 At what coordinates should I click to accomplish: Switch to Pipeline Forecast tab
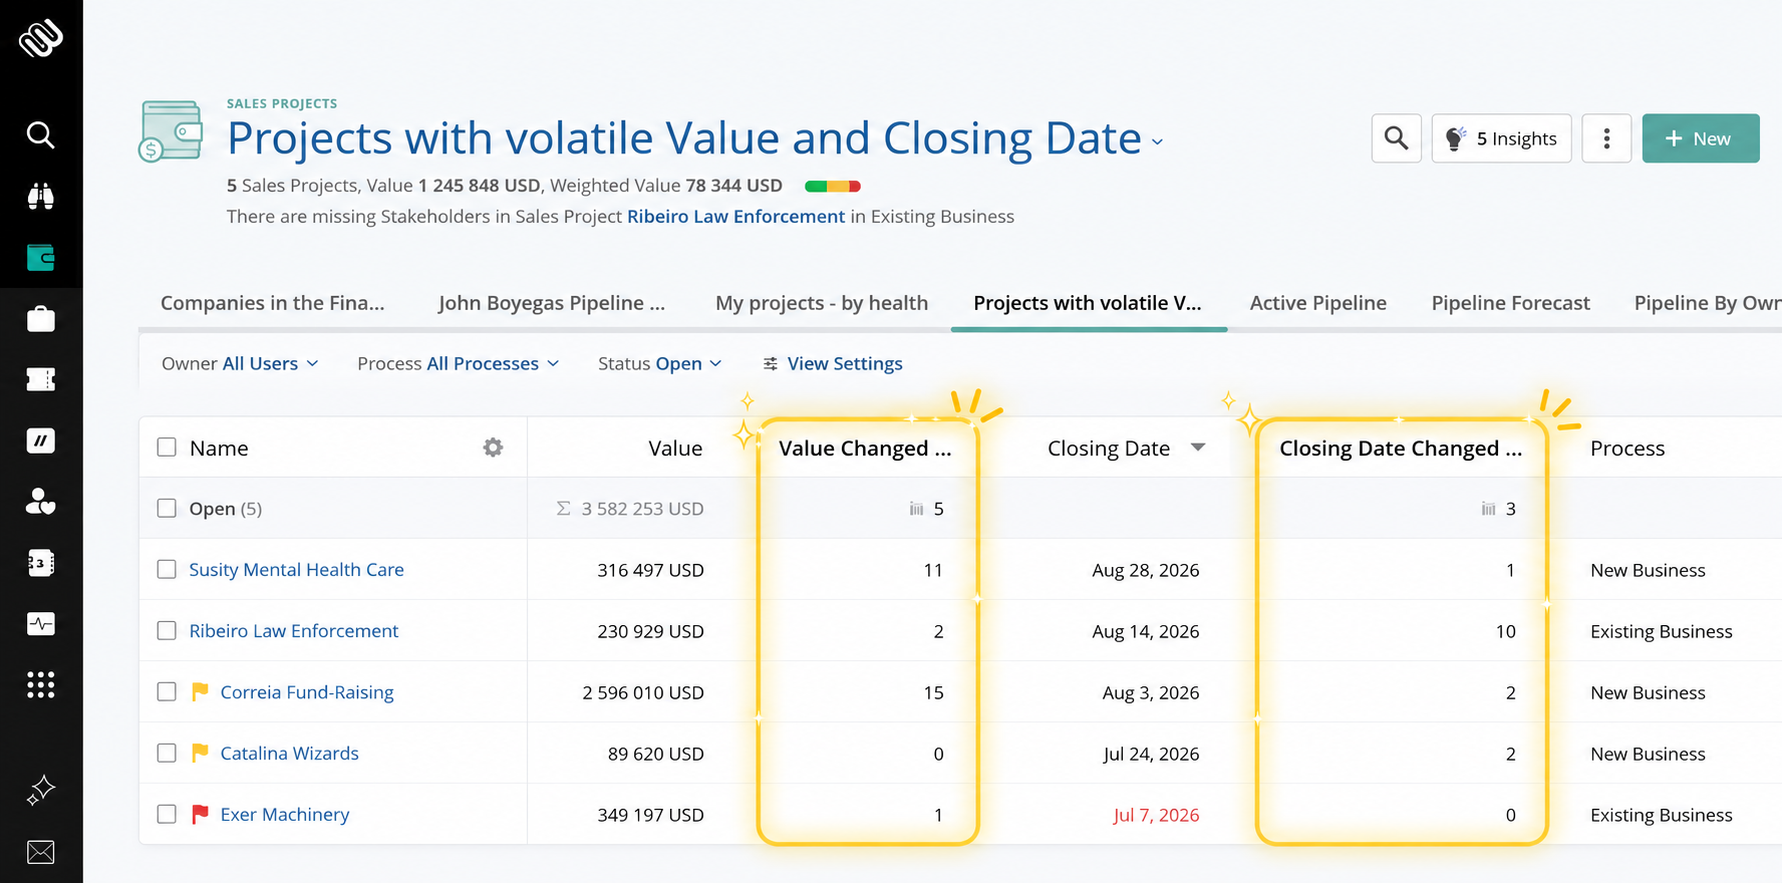1510,303
